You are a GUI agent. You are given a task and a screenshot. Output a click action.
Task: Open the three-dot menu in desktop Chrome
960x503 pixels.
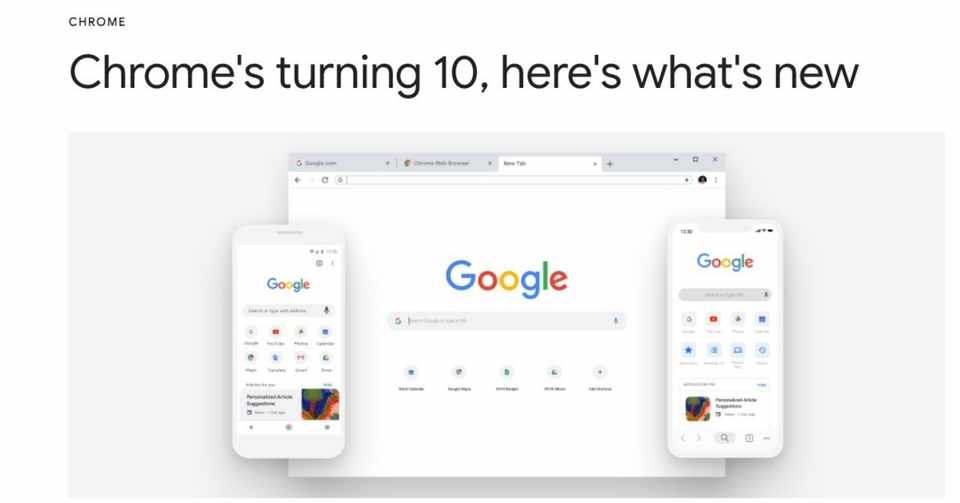[x=716, y=179]
